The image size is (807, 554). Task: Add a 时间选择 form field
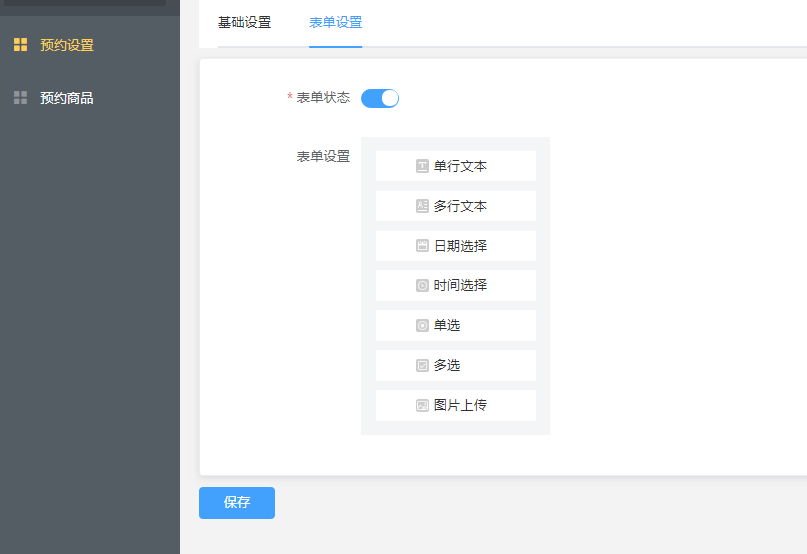coord(455,285)
